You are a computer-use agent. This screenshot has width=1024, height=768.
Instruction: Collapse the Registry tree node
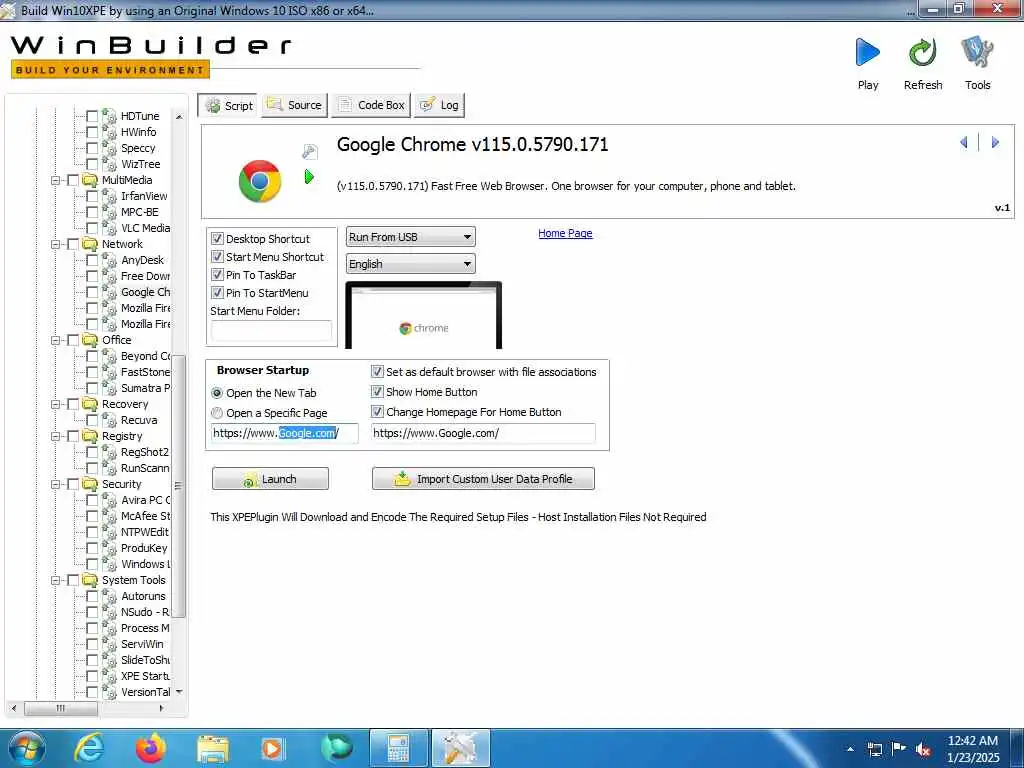pos(56,436)
